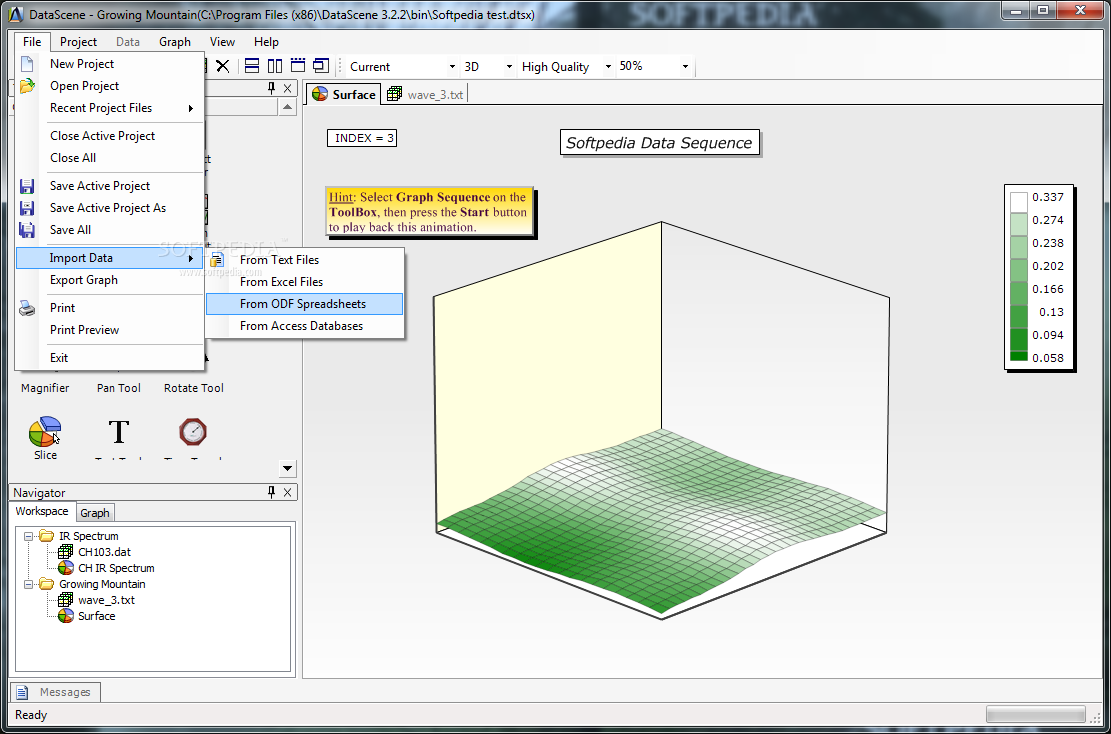Pin the Navigator panel
Viewport: 1111px width, 734px height.
coord(271,492)
